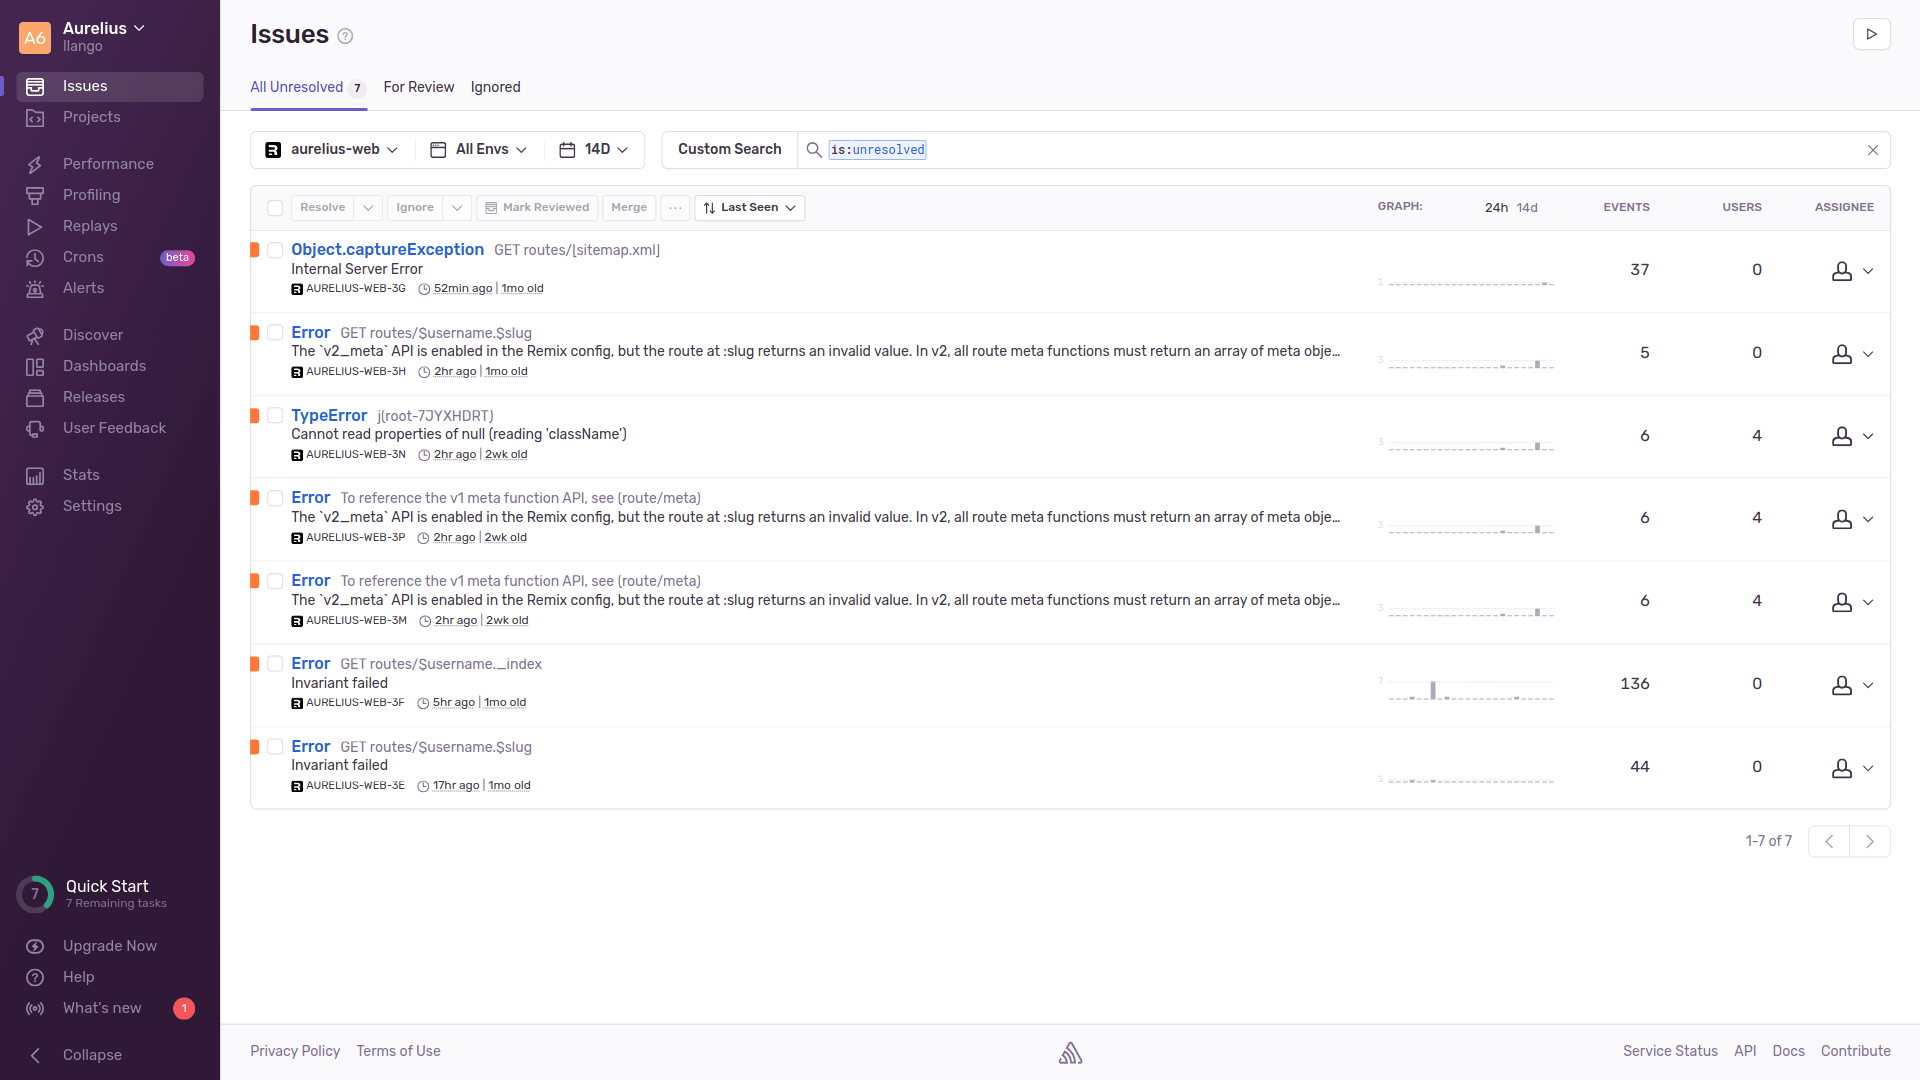The height and width of the screenshot is (1080, 1920).
Task: Click the Profiling sidebar icon
Action: point(36,195)
